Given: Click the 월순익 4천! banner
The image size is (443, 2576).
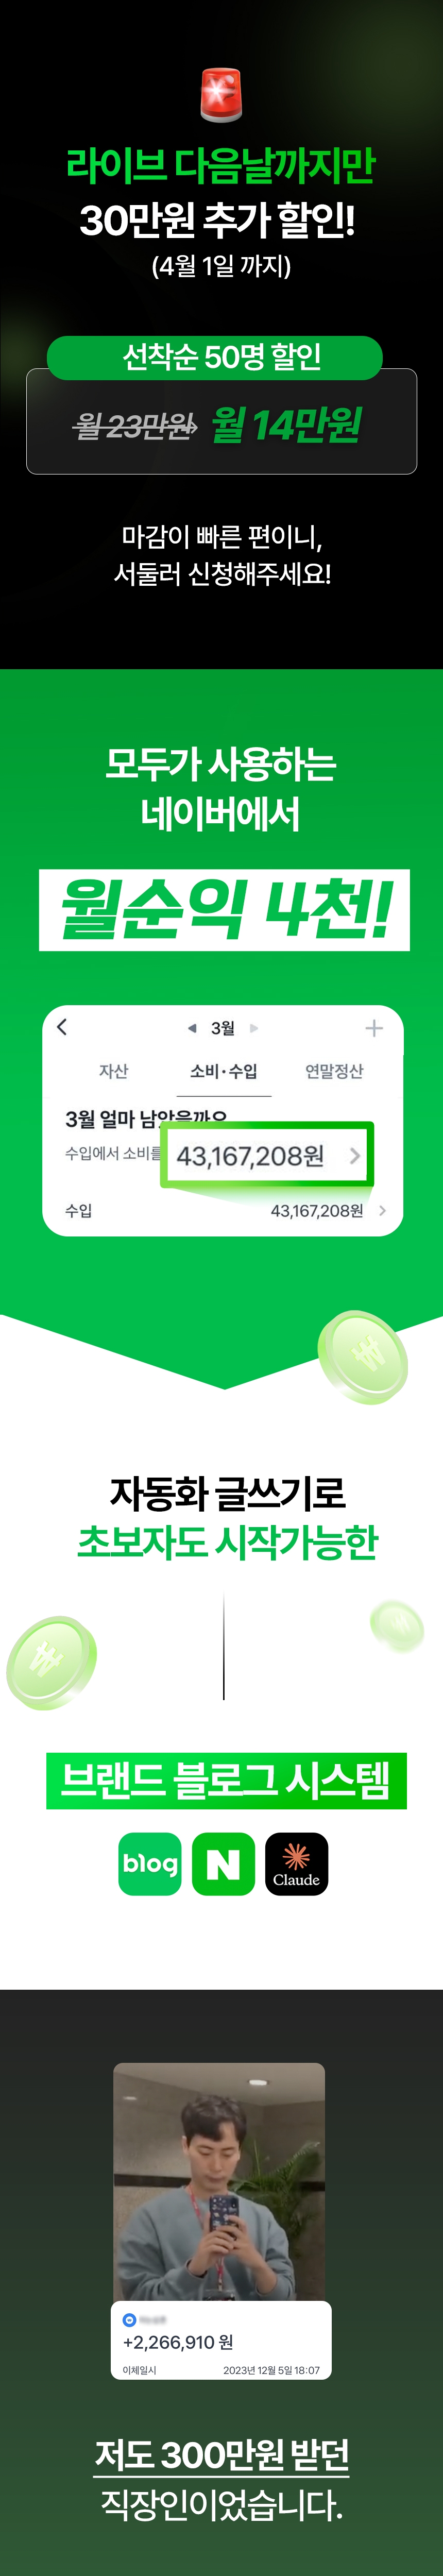Looking at the screenshot, I should click(x=224, y=910).
